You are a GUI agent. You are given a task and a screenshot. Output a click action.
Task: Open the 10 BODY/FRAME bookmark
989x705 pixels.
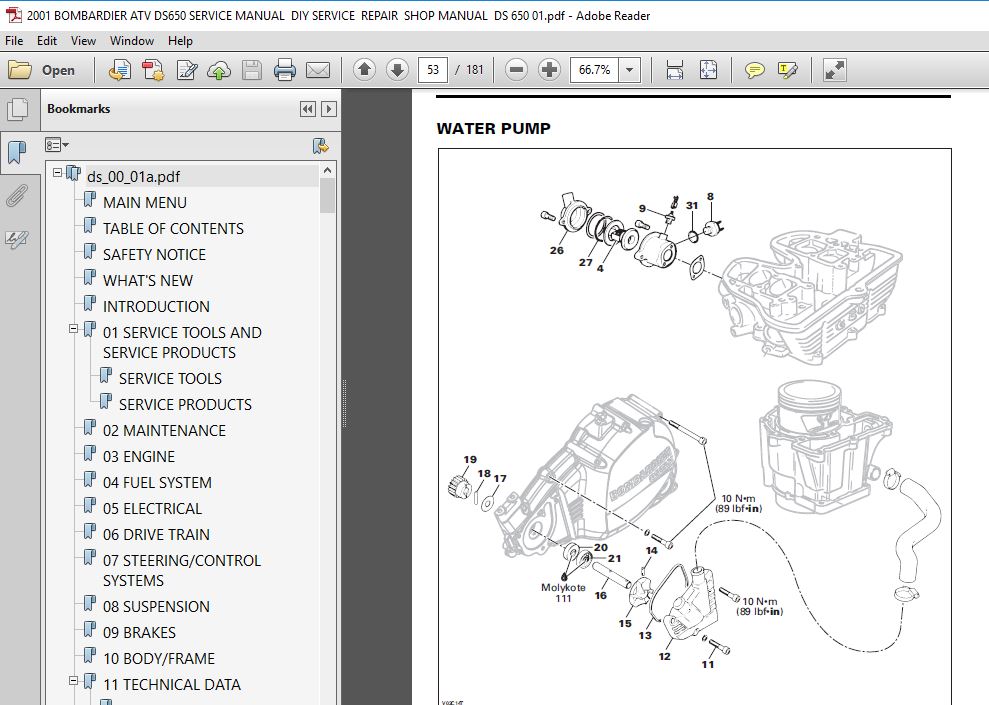[x=158, y=658]
